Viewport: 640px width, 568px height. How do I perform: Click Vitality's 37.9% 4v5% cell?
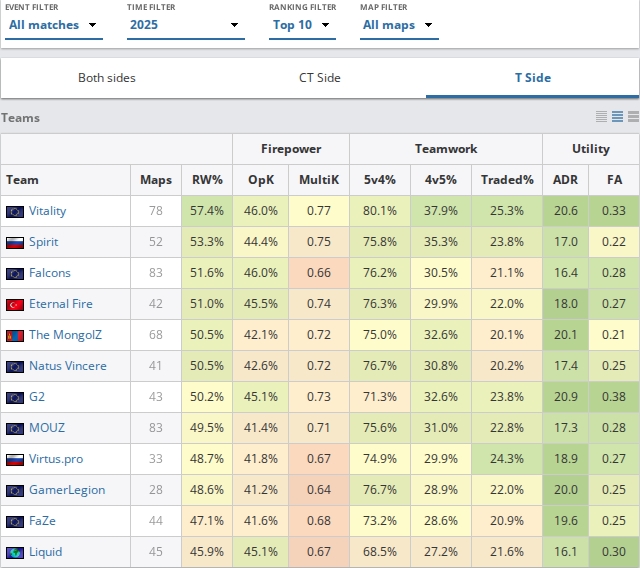[x=441, y=211]
